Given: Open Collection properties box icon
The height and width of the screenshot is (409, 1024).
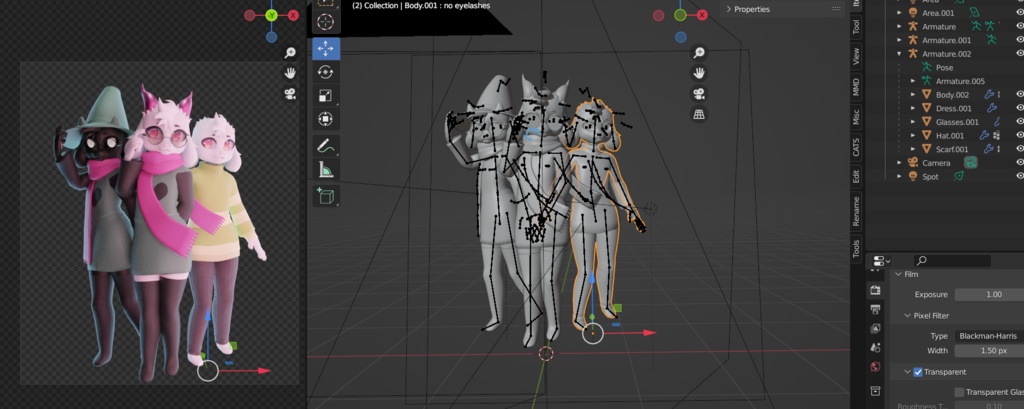Looking at the screenshot, I should pyautogui.click(x=876, y=391).
